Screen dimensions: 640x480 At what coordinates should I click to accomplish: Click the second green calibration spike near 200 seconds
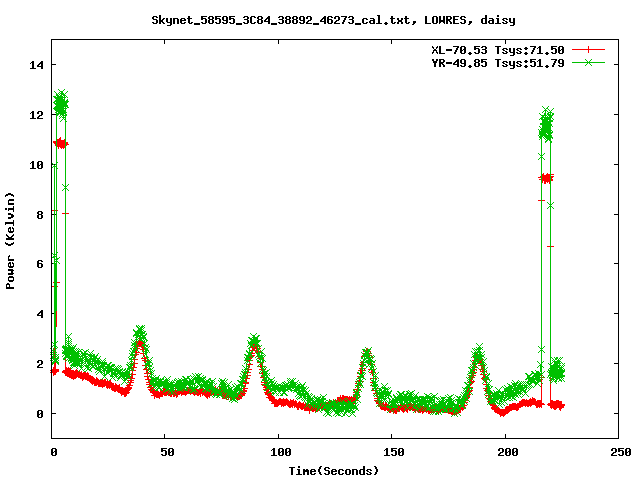point(546,124)
